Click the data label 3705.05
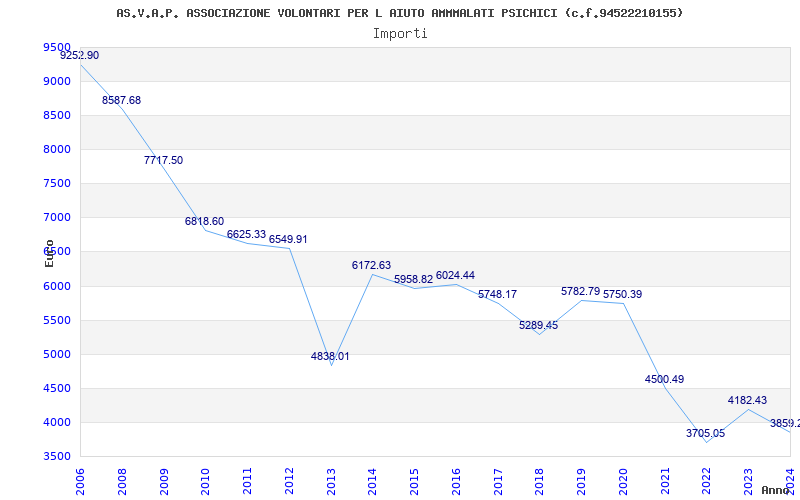This screenshot has width=800, height=500. (x=706, y=433)
